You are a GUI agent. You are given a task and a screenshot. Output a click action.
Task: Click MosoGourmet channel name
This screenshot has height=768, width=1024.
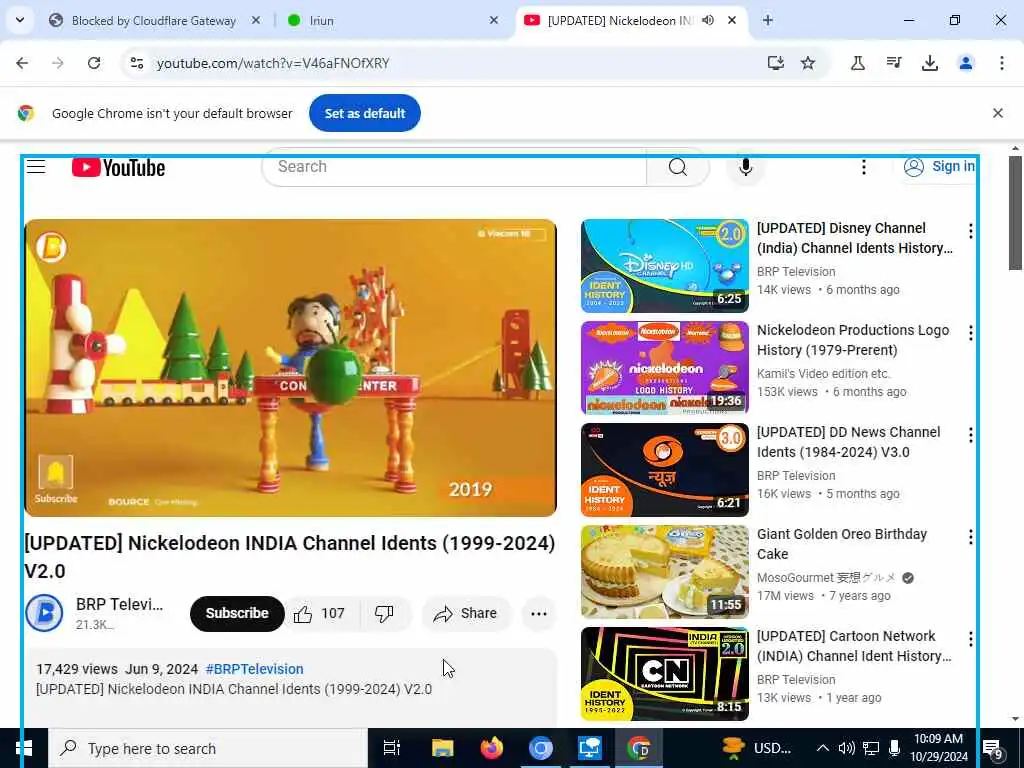pos(826,577)
